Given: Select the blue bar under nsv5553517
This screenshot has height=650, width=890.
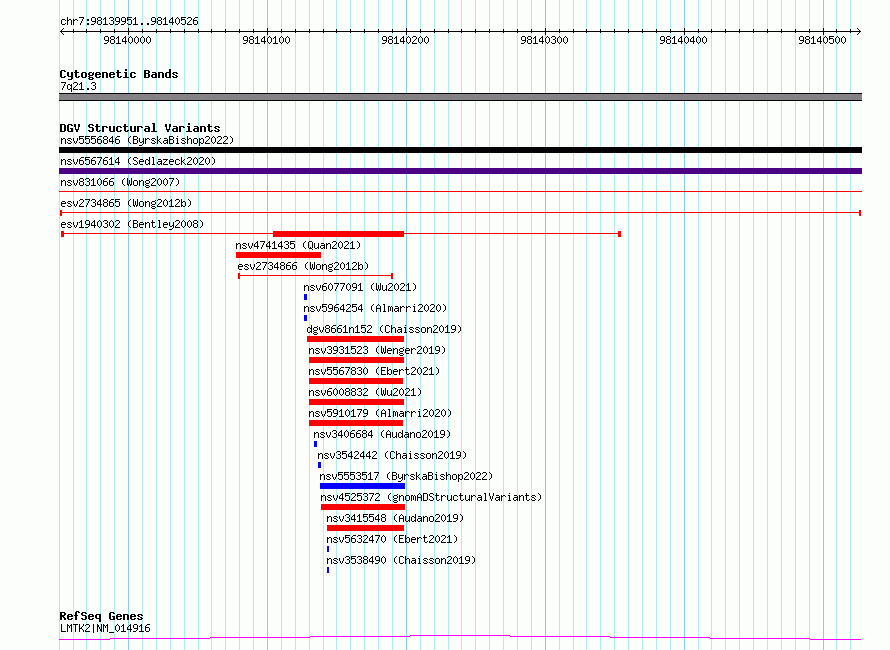Looking at the screenshot, I should tap(362, 486).
